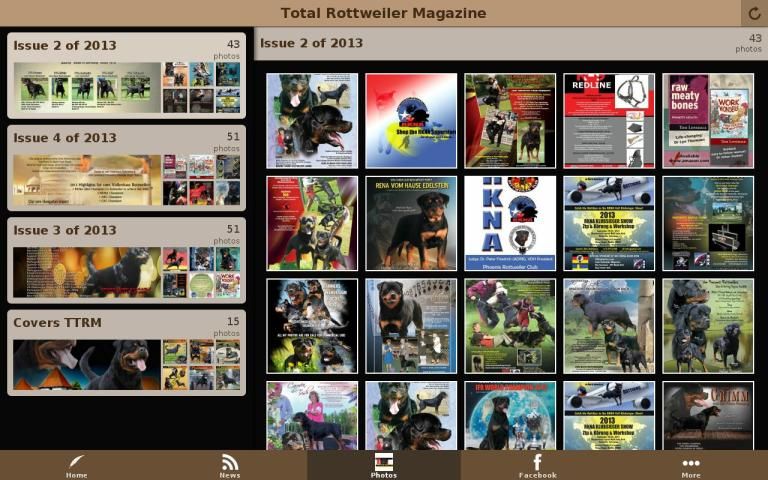Screen dimensions: 768x480
Task: View the photo of woman in pink shirt
Action: (312, 415)
